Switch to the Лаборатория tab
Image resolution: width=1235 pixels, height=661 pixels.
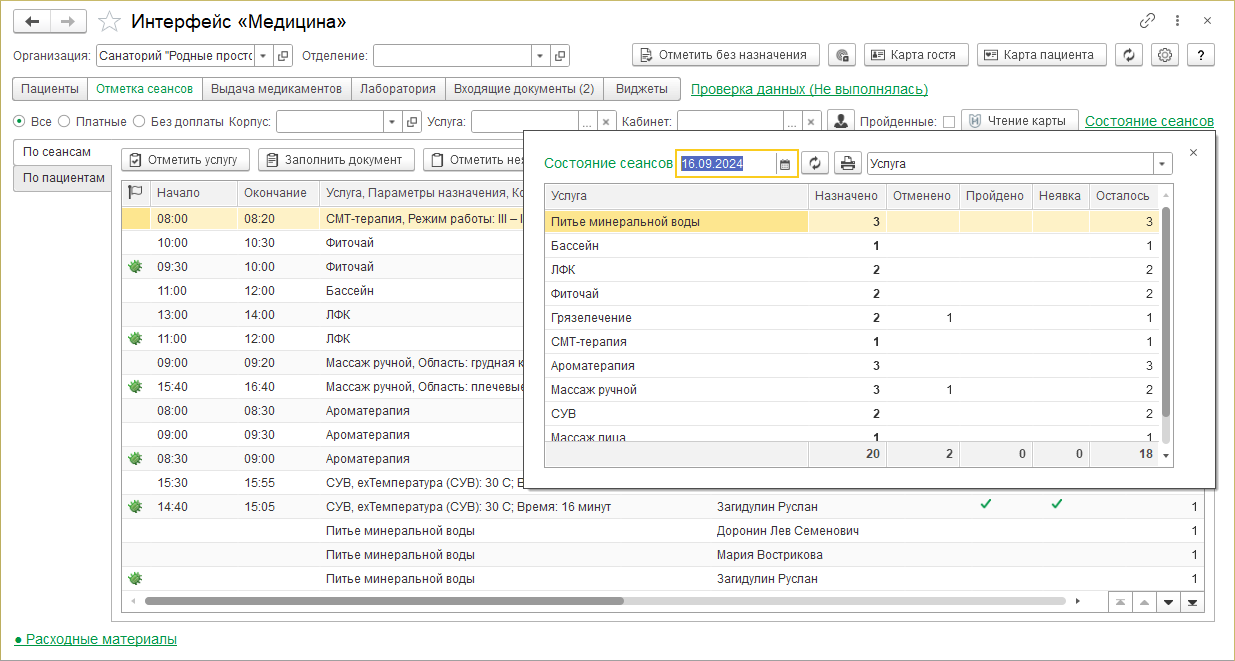(397, 89)
